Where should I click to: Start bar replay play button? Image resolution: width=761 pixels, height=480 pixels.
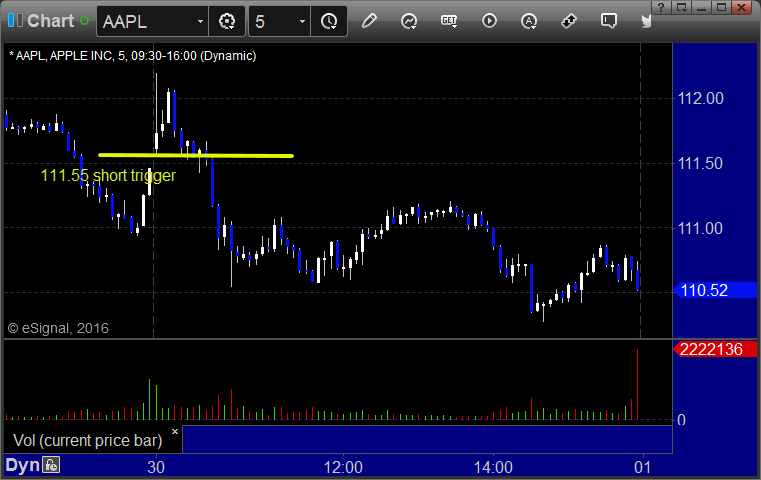pyautogui.click(x=489, y=21)
